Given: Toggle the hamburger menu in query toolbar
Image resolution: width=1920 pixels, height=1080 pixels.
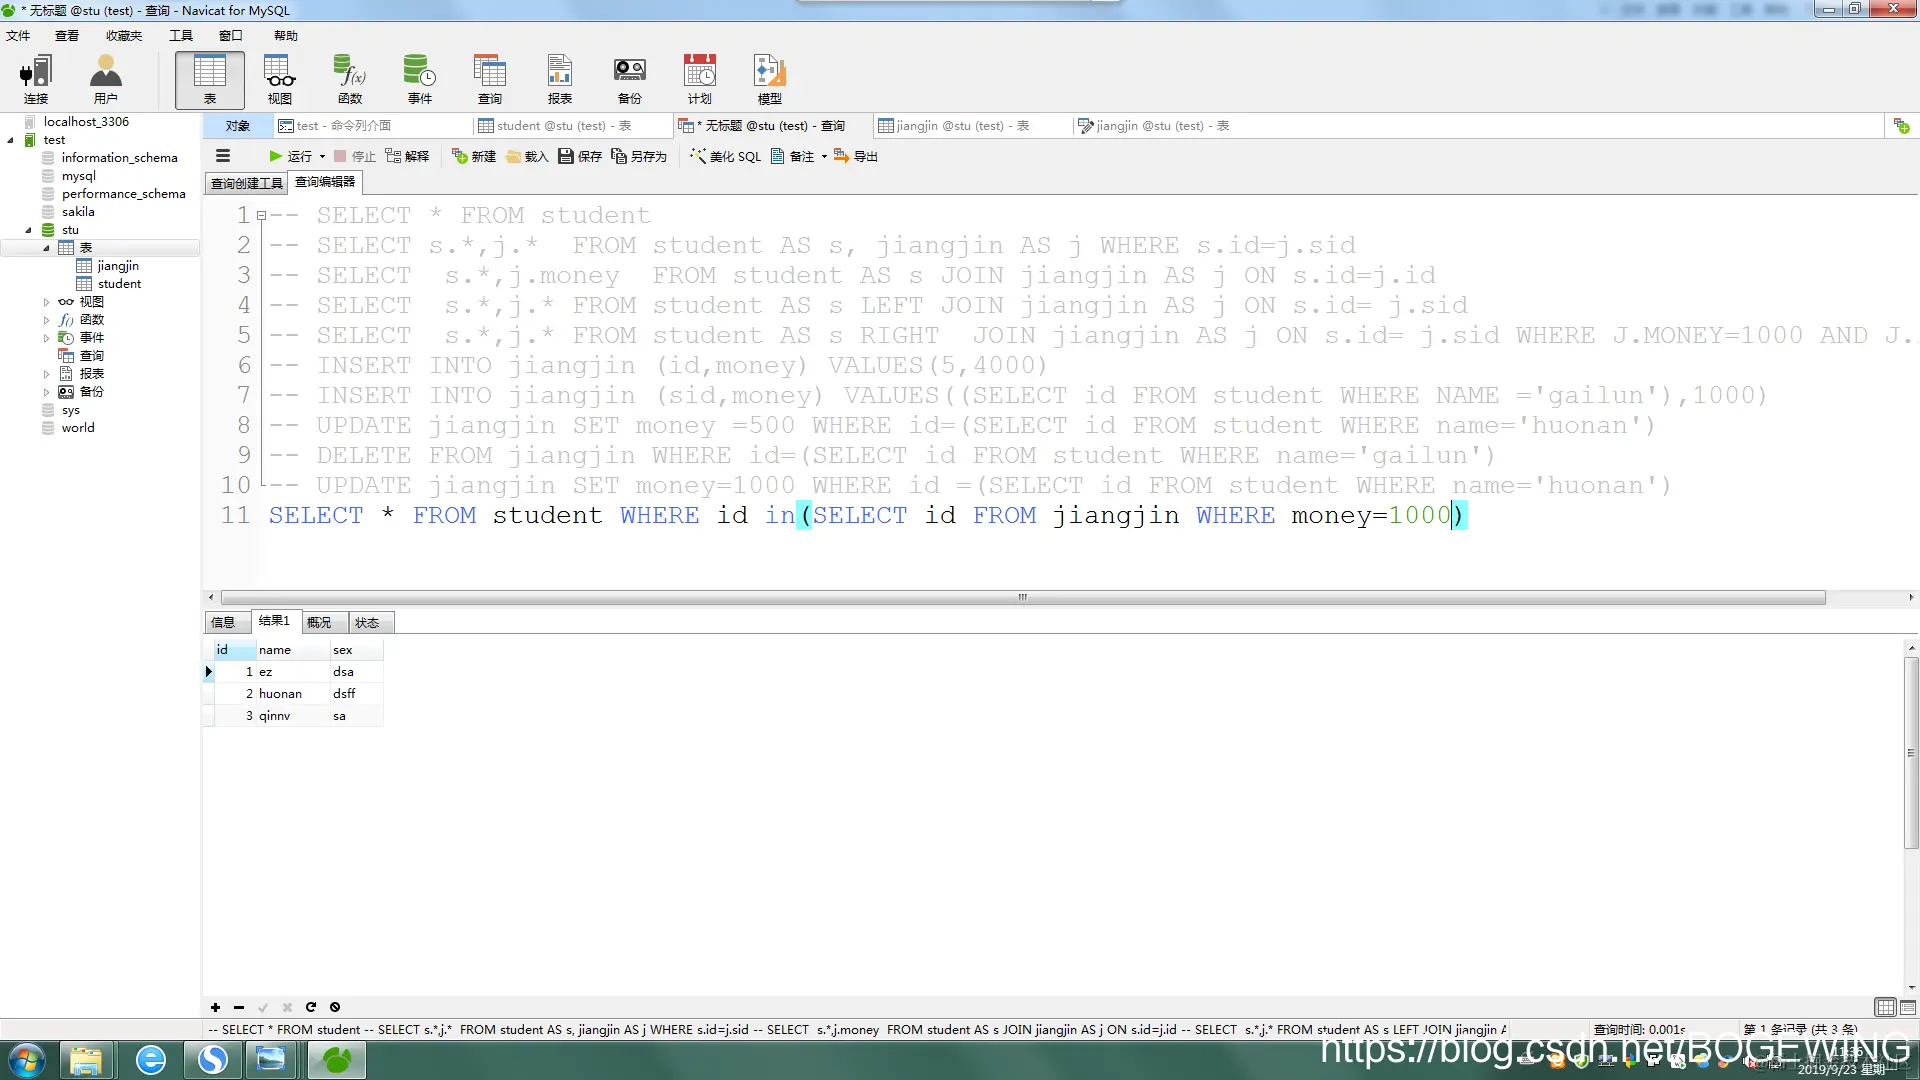Looking at the screenshot, I should (x=223, y=156).
